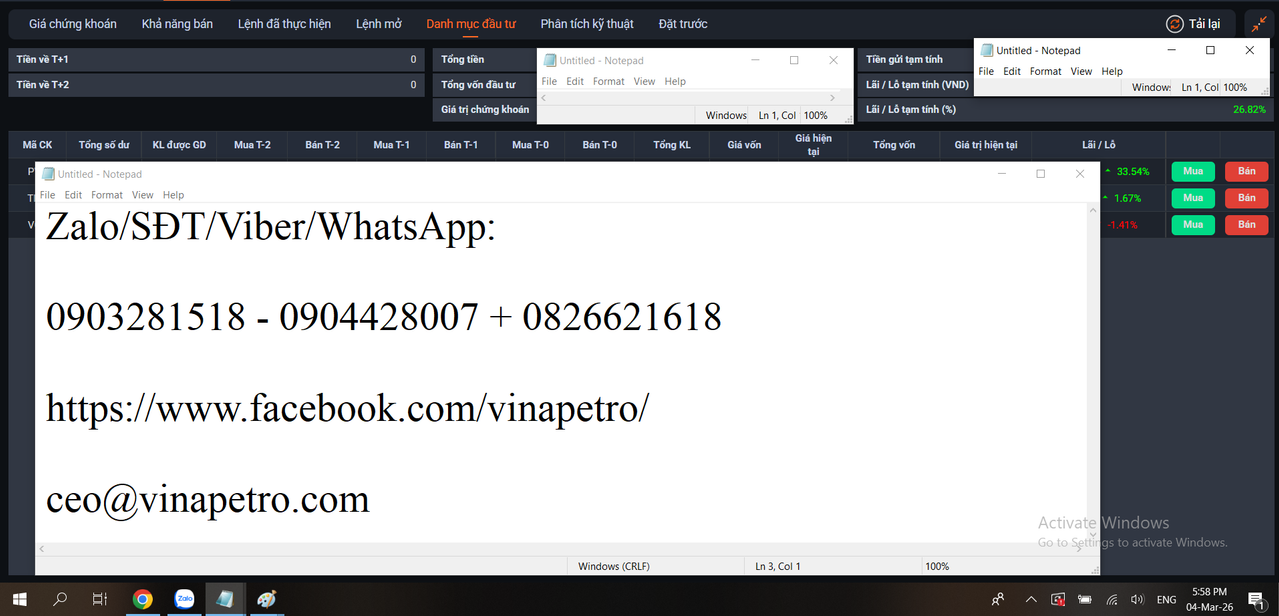Open the Windows Start menu

(20, 599)
